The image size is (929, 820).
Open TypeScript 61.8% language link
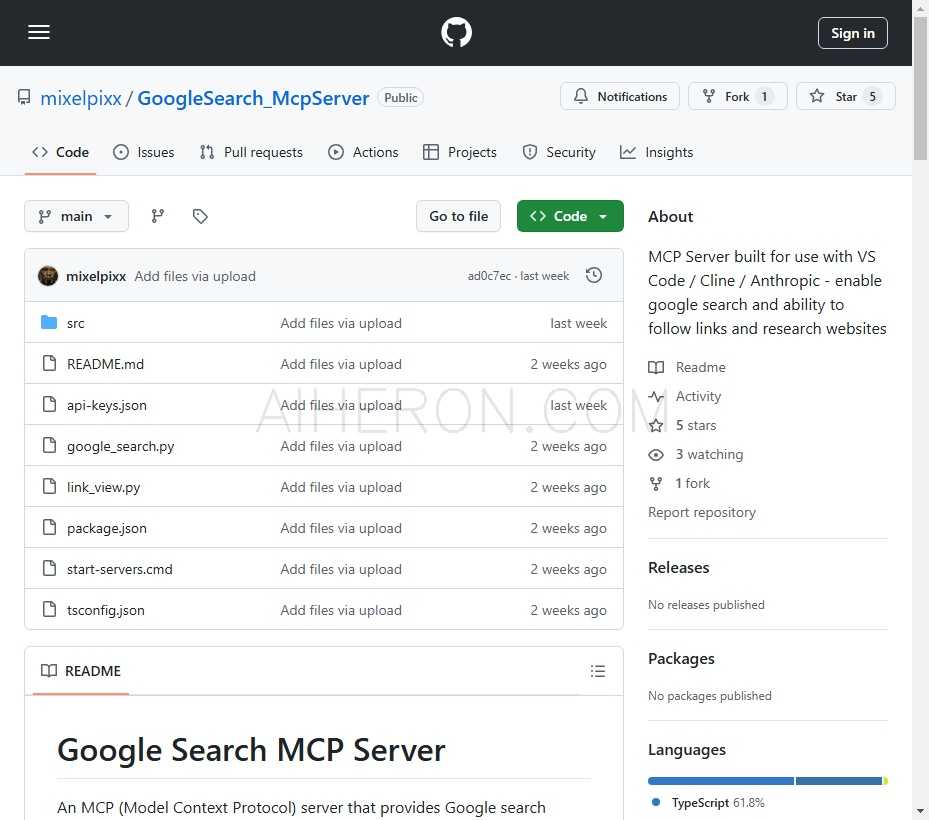pyautogui.click(x=709, y=803)
